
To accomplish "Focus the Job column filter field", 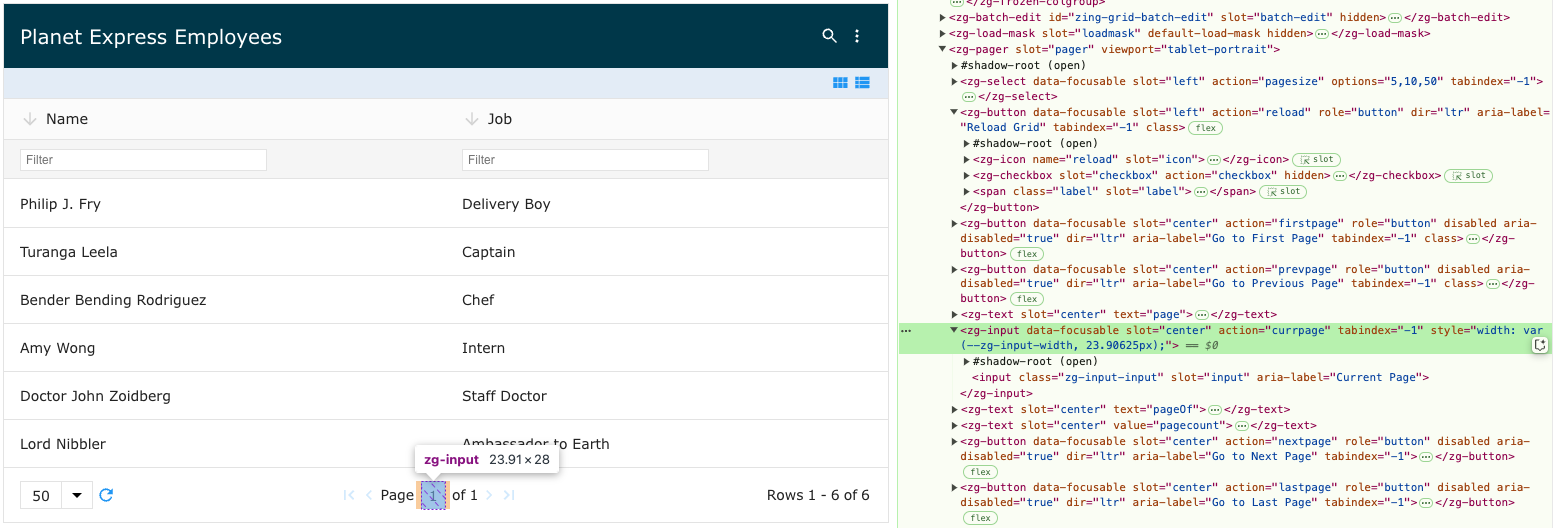I will tap(585, 160).
